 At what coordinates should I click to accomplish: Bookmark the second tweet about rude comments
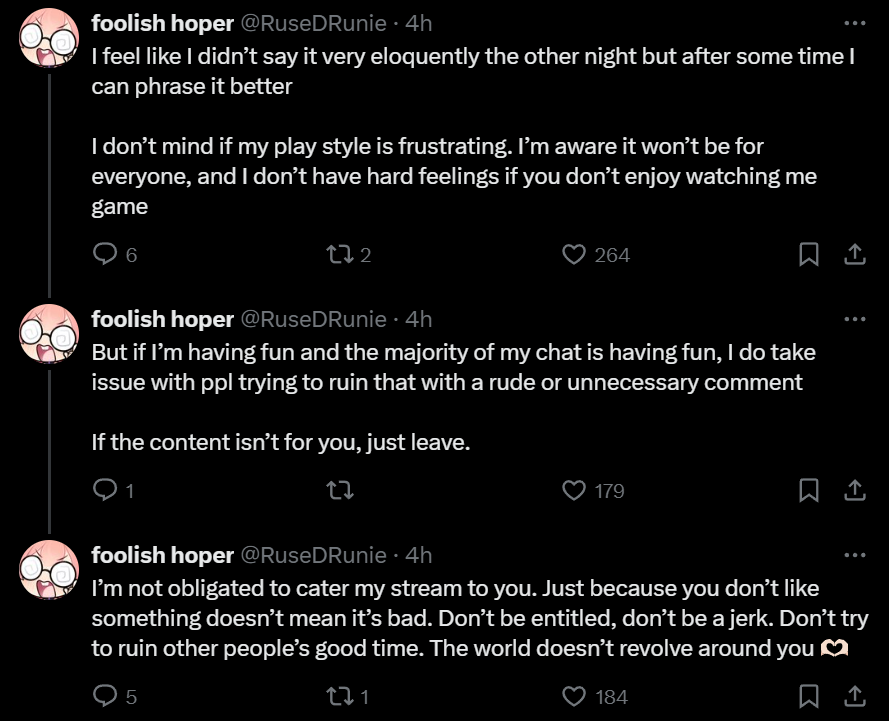click(809, 490)
